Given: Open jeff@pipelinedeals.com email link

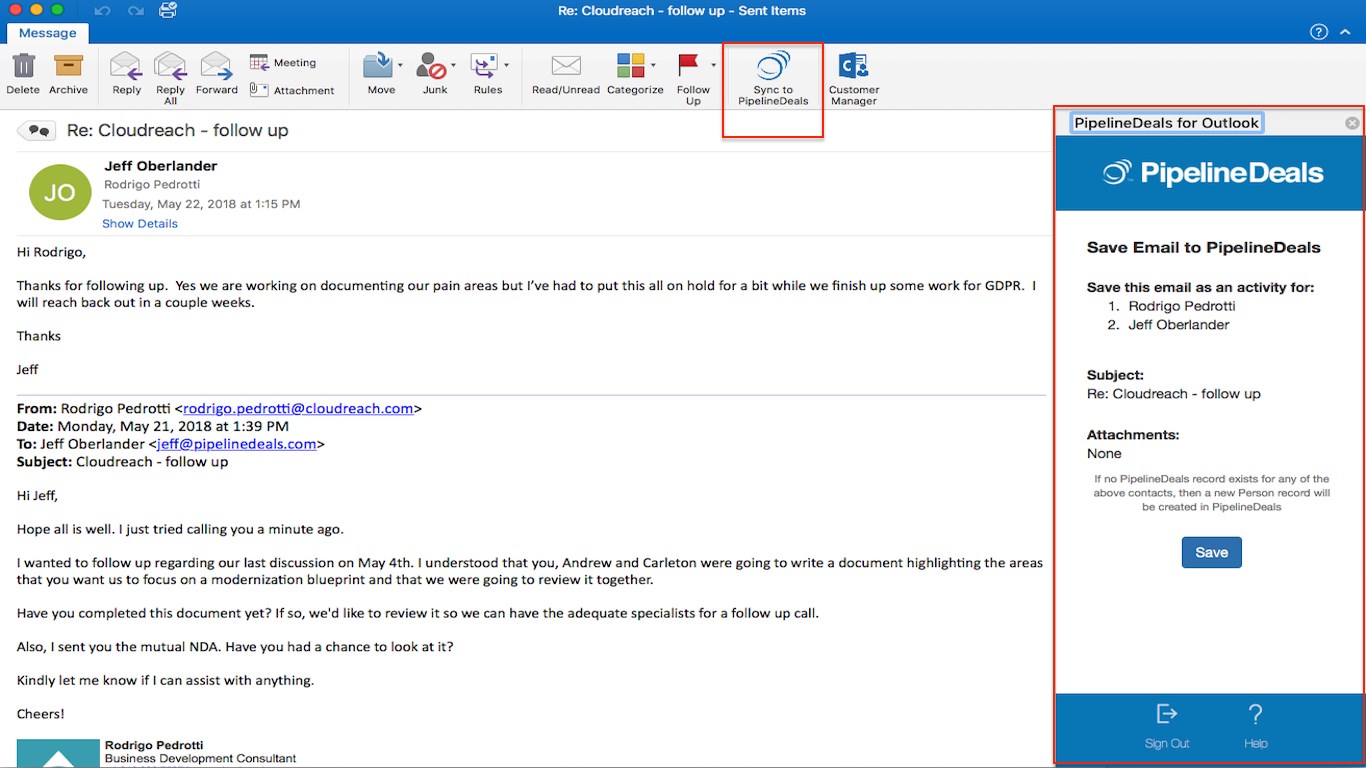Looking at the screenshot, I should click(237, 444).
